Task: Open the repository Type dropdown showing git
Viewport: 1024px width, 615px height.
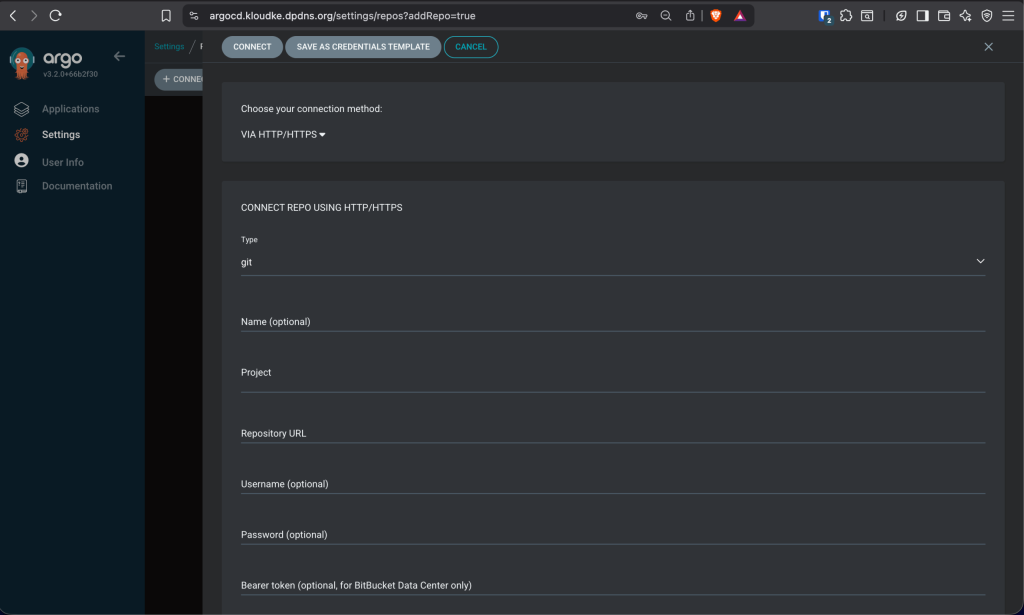Action: coord(611,261)
